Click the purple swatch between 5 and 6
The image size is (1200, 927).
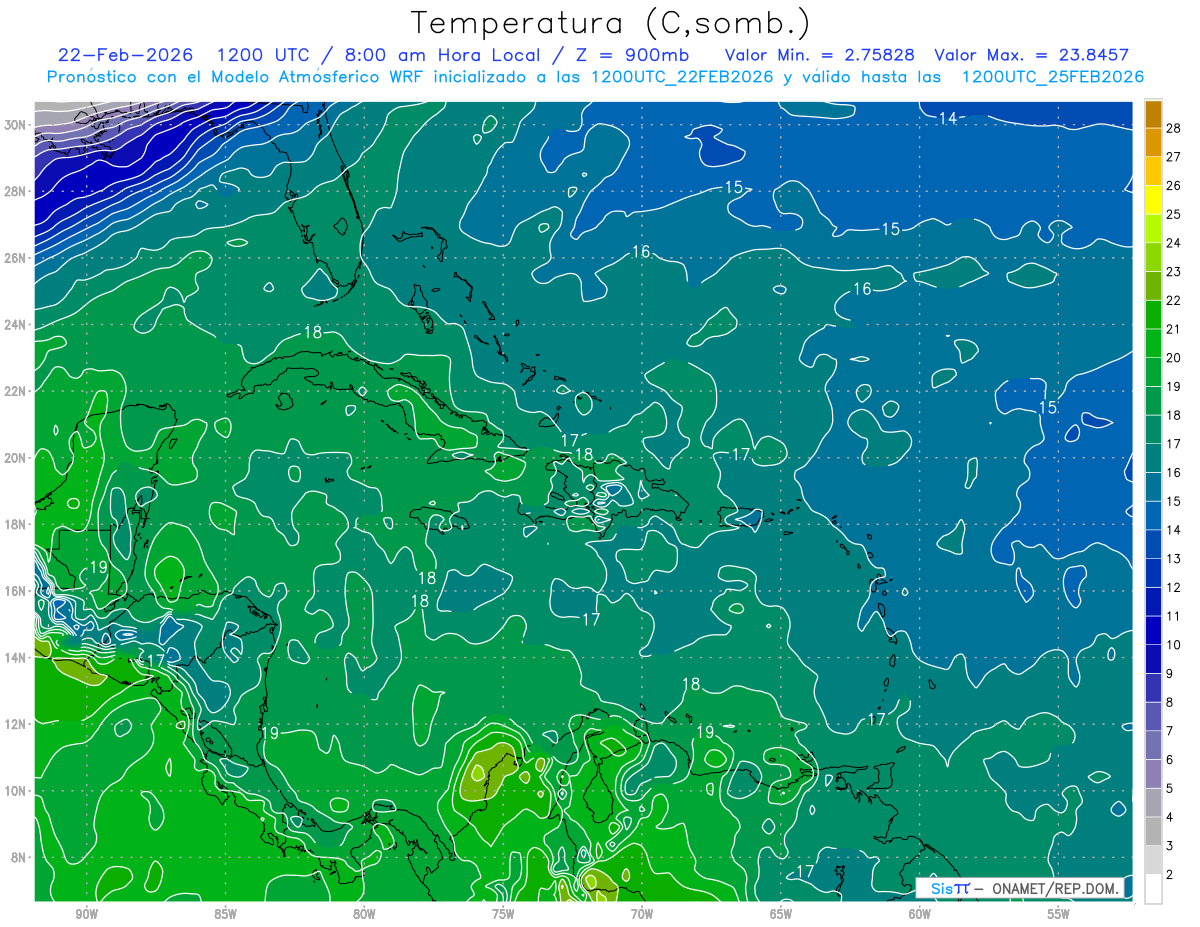[x=1153, y=774]
